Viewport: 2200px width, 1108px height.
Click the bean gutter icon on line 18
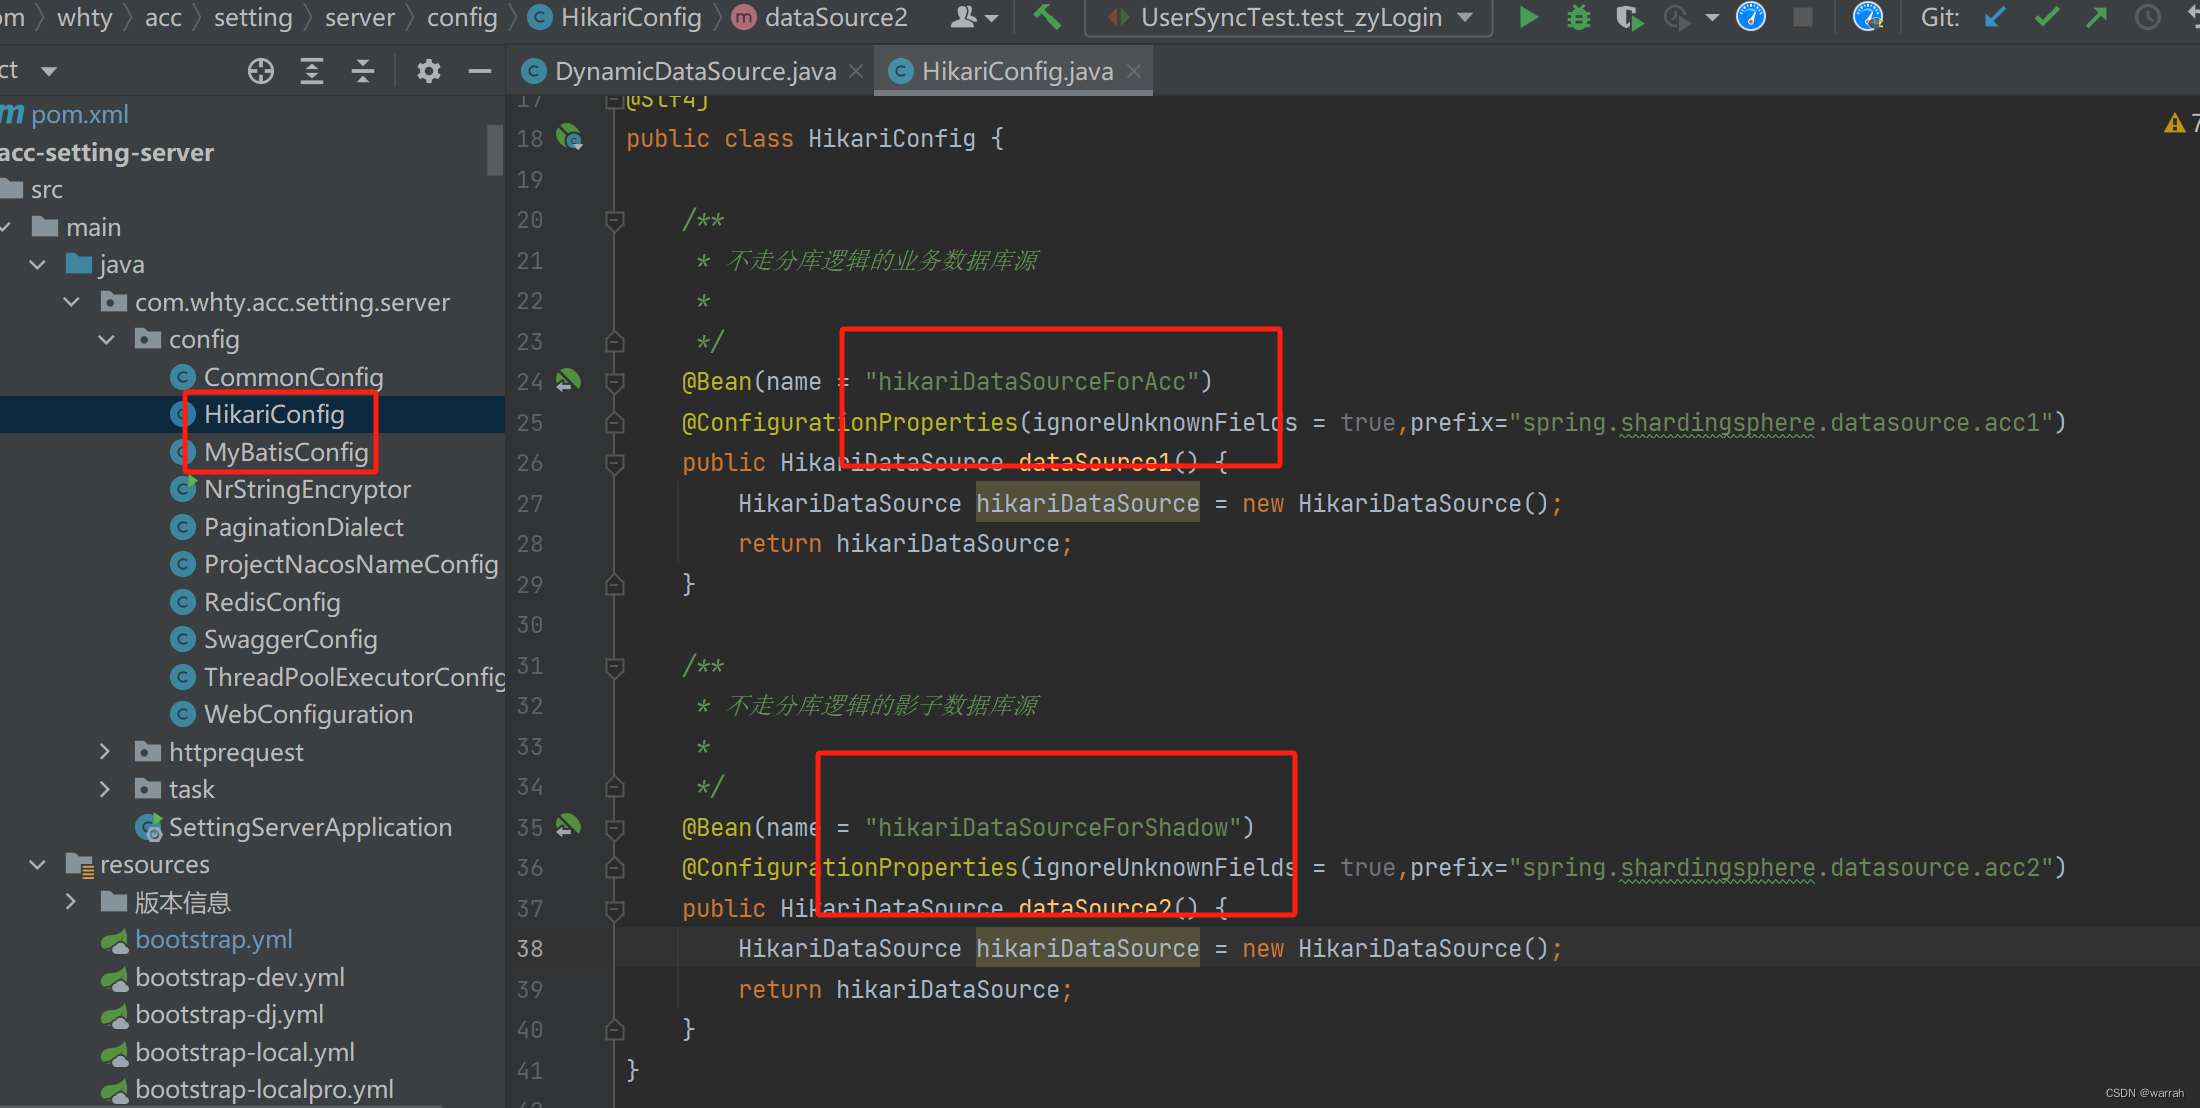click(x=569, y=137)
